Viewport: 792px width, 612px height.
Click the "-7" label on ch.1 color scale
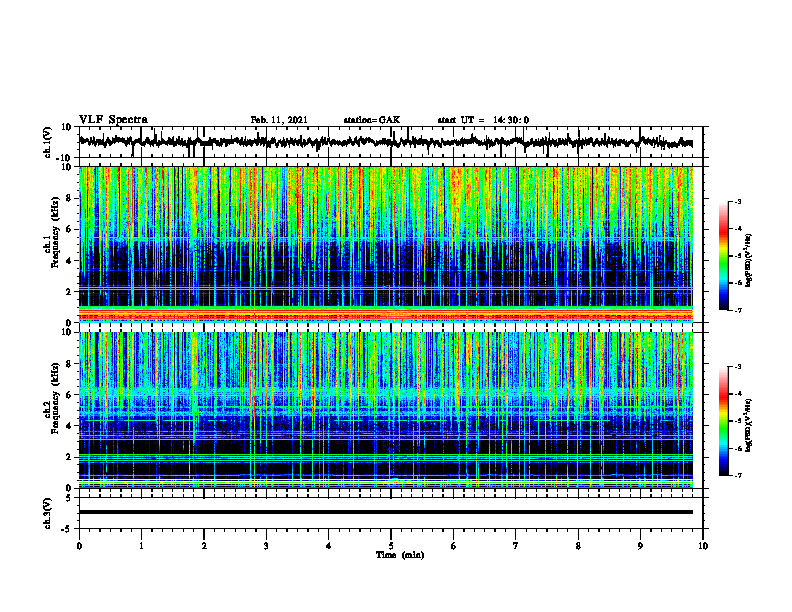[x=738, y=310]
